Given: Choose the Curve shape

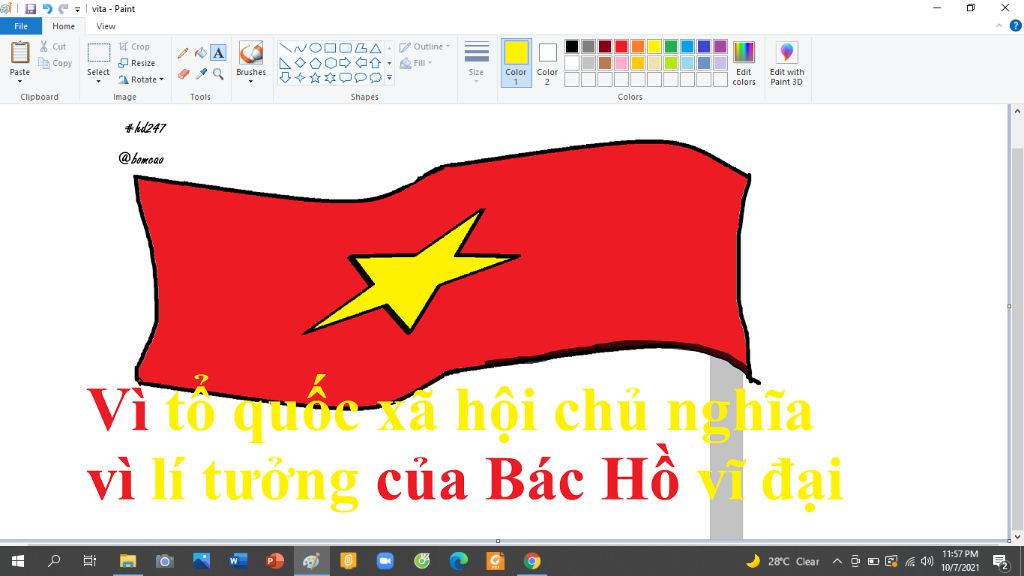Looking at the screenshot, I should 300,48.
